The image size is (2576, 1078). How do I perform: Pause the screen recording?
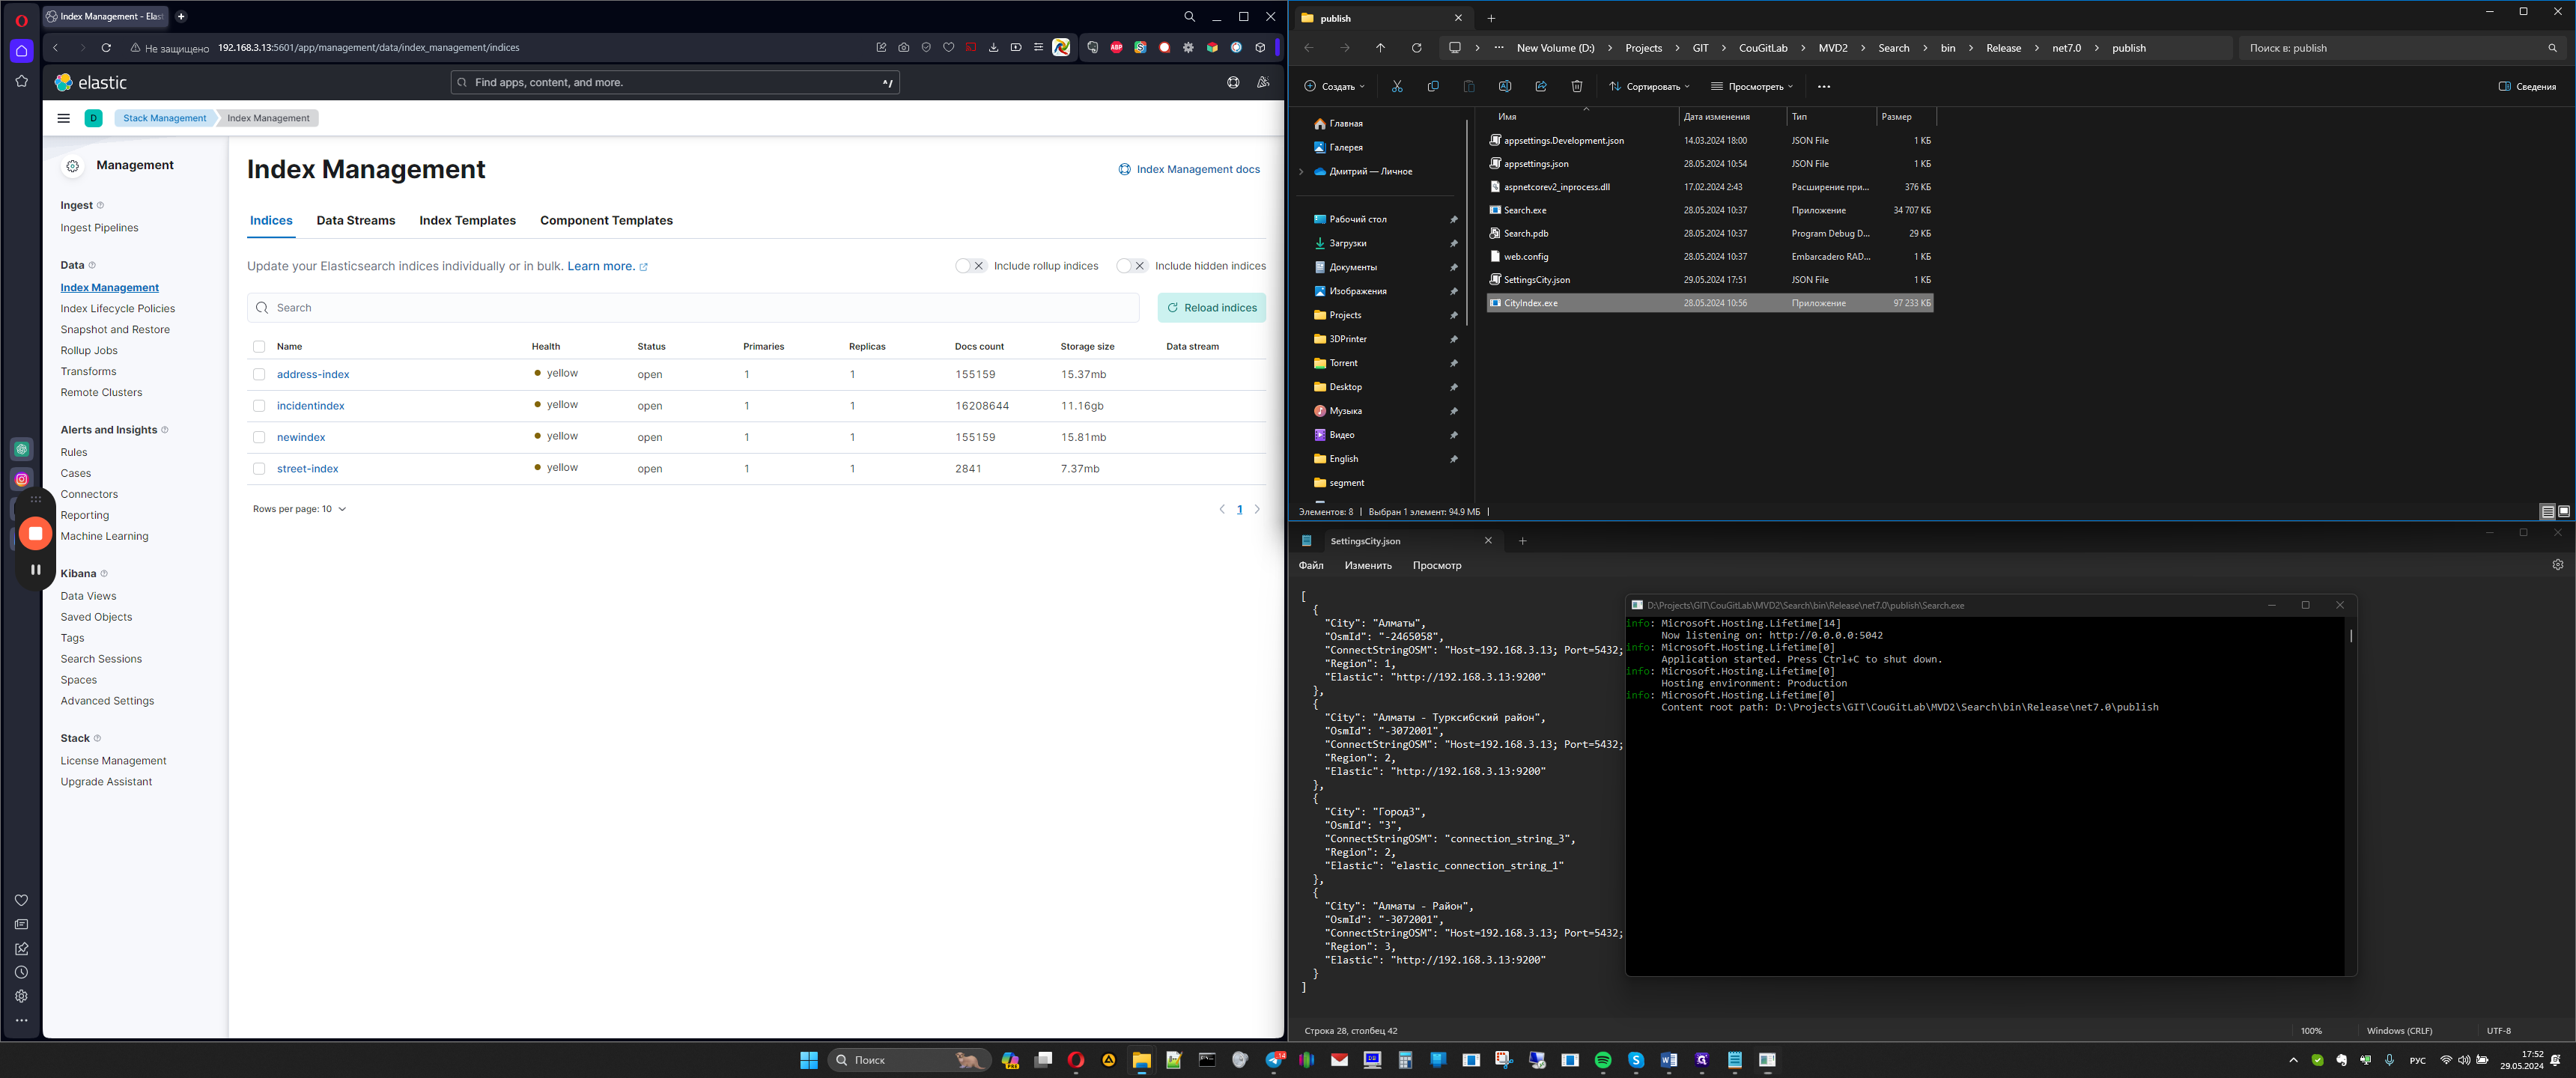[x=35, y=569]
